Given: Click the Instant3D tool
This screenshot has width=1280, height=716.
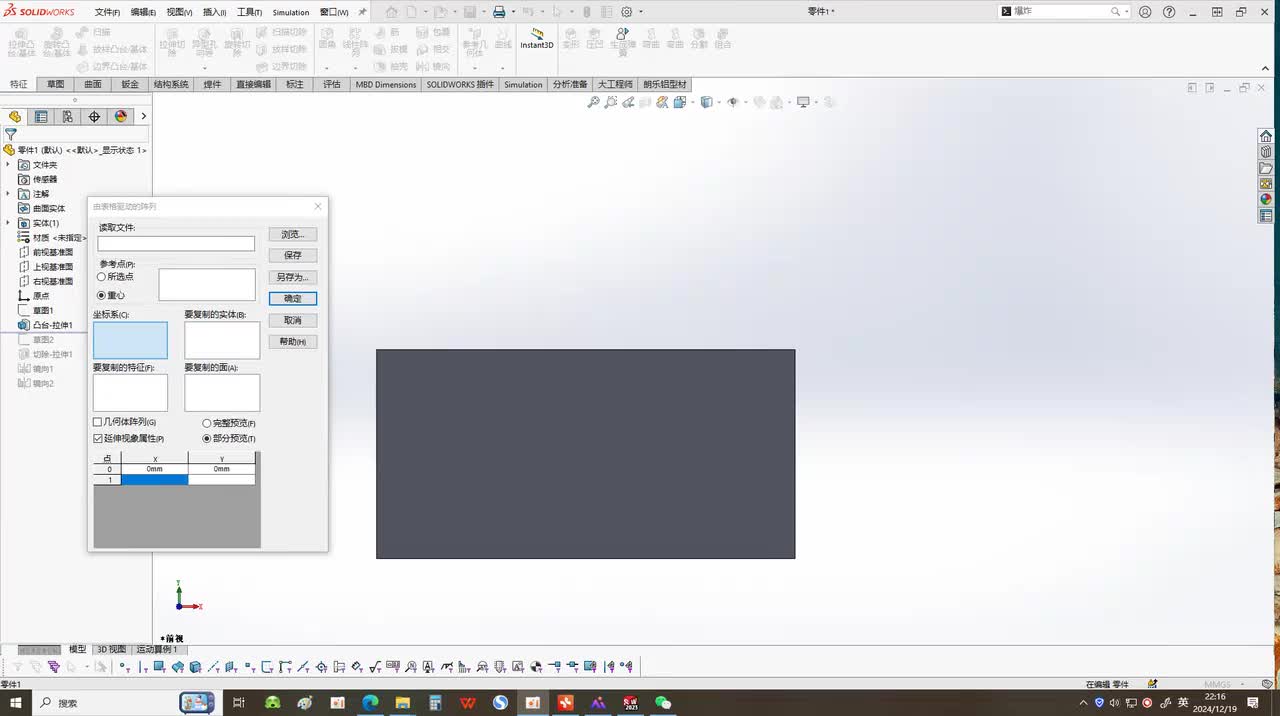Looking at the screenshot, I should 537,39.
